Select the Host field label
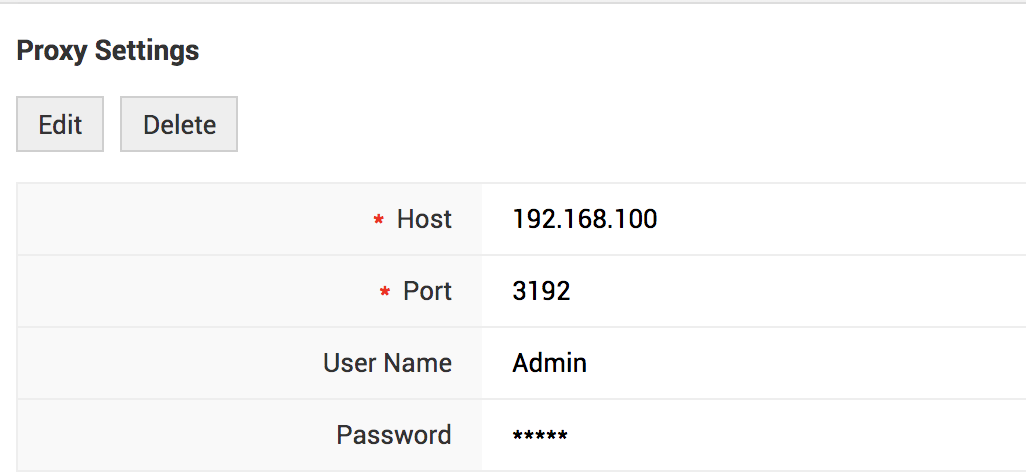 tap(424, 219)
